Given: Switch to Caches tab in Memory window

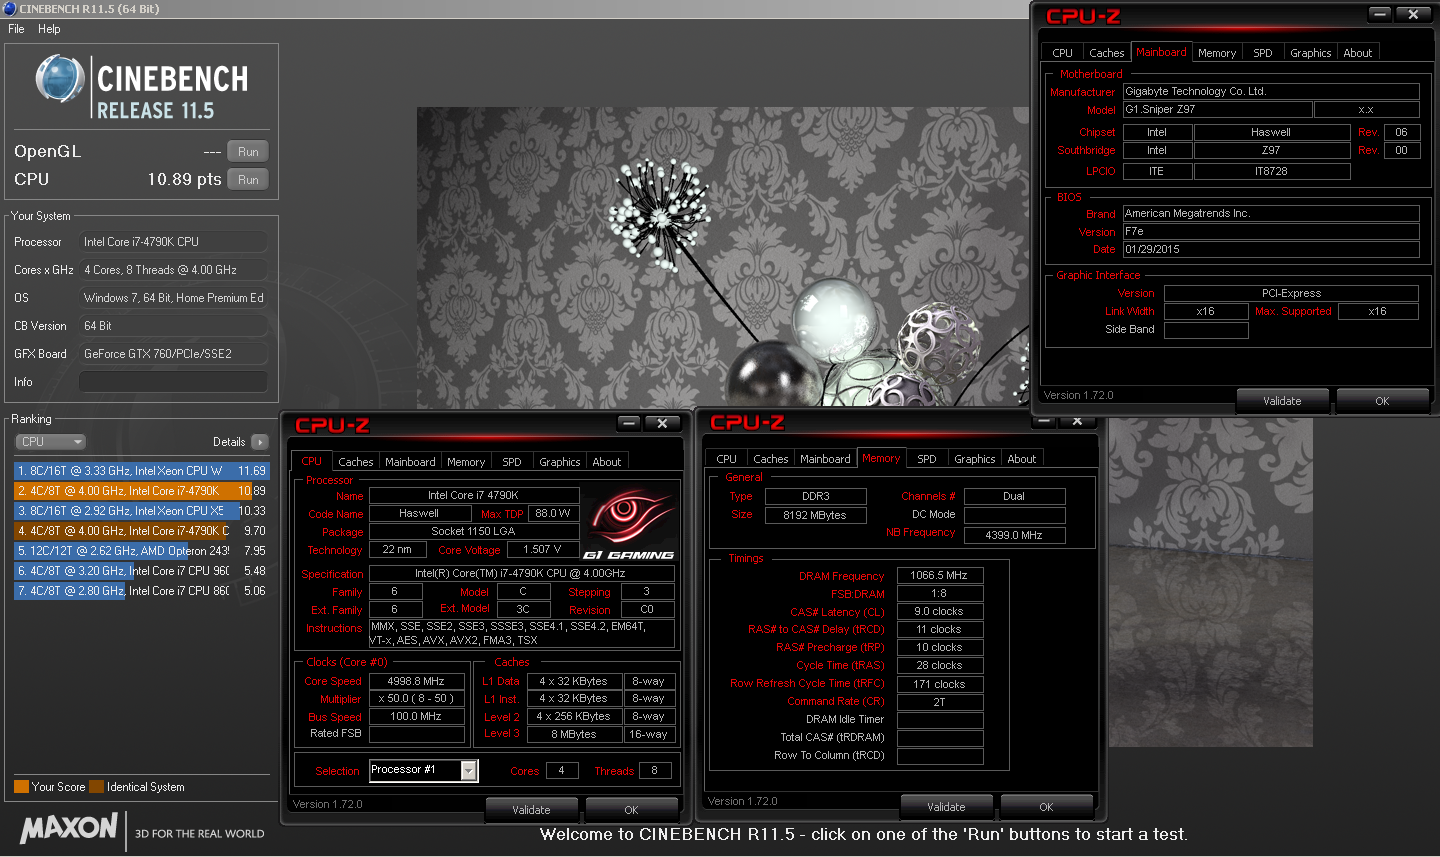Looking at the screenshot, I should click(771, 459).
